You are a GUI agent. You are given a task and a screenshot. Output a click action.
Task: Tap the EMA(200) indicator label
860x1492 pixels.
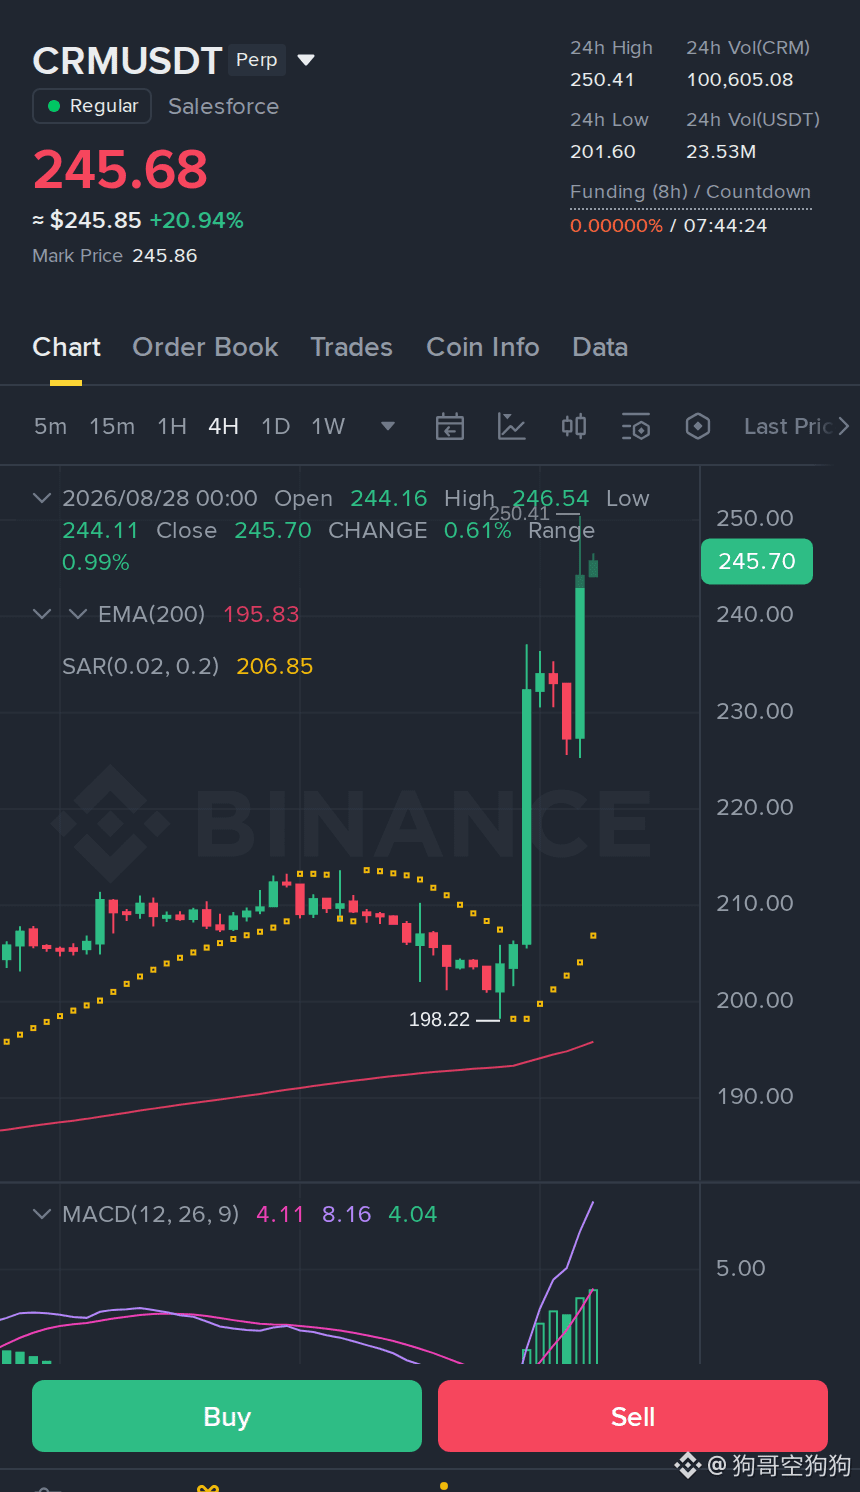(x=151, y=614)
